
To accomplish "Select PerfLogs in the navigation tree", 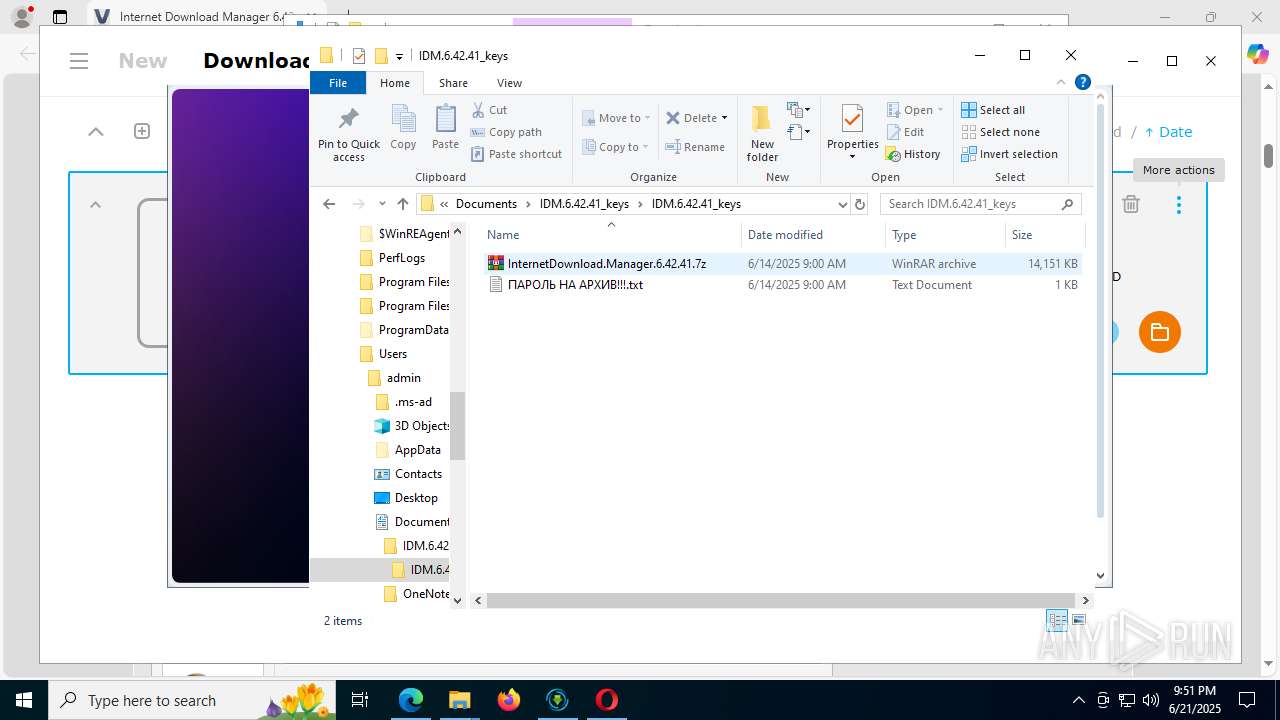I will click(x=402, y=258).
